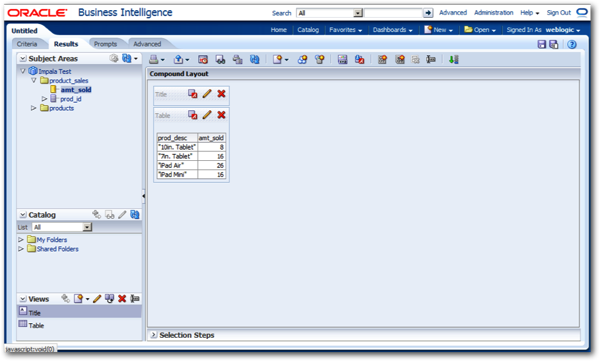Viewport: 600px width, 361px height.
Task: Click the search go arrow button
Action: [x=428, y=13]
